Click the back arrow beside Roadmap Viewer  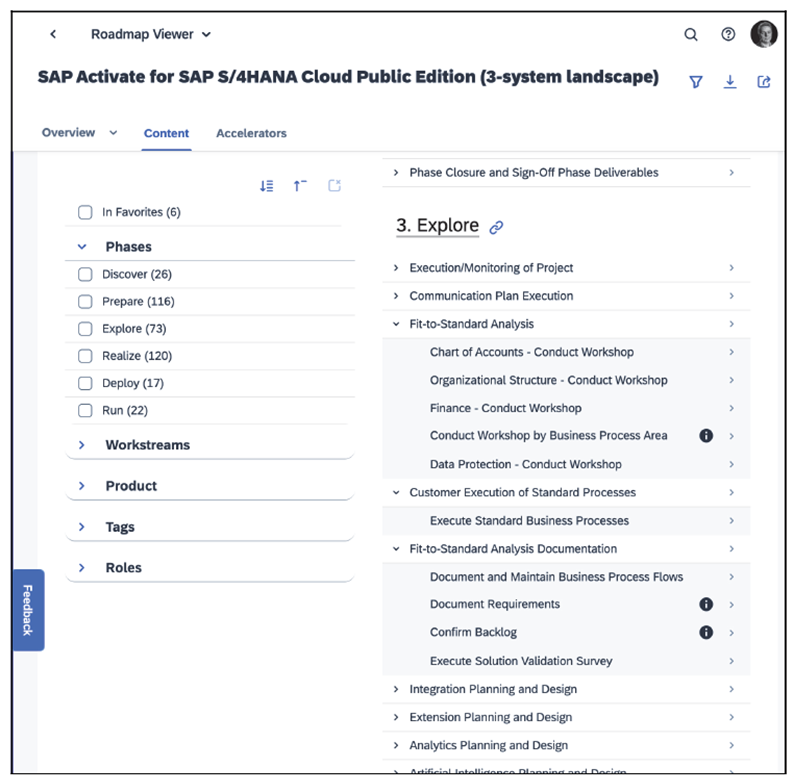53,34
